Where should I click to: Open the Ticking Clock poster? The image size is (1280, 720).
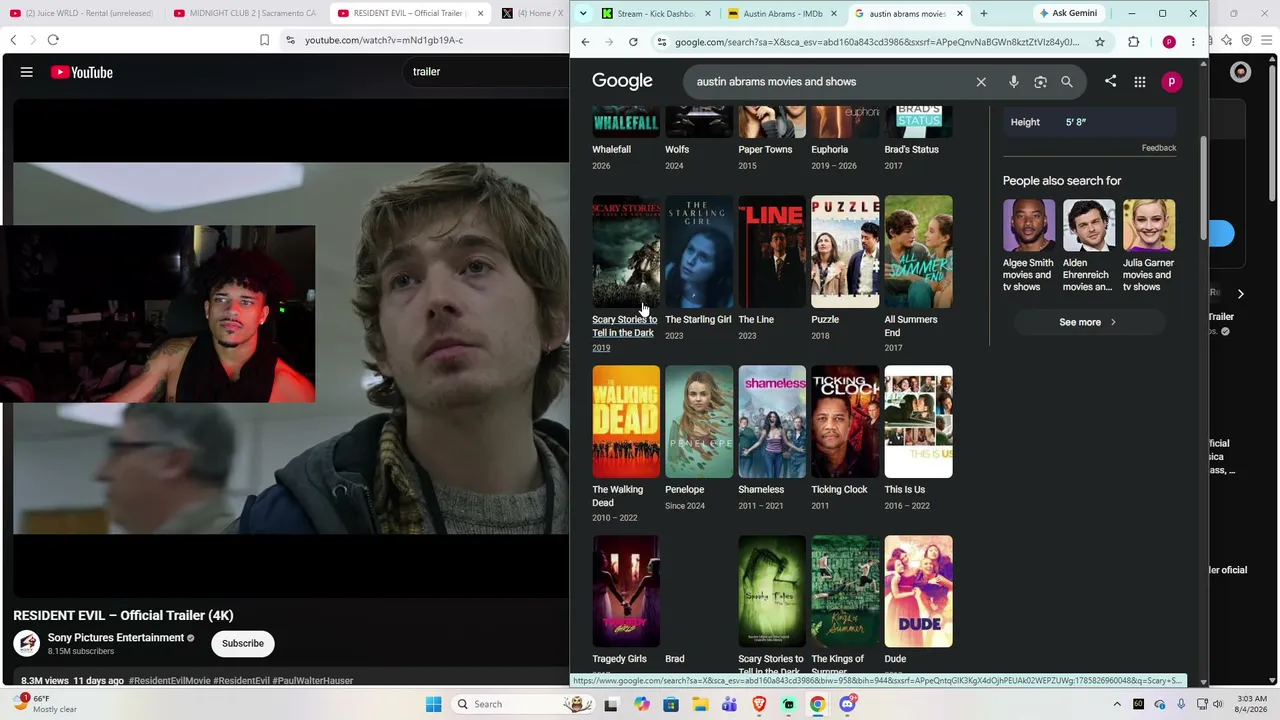pos(845,422)
